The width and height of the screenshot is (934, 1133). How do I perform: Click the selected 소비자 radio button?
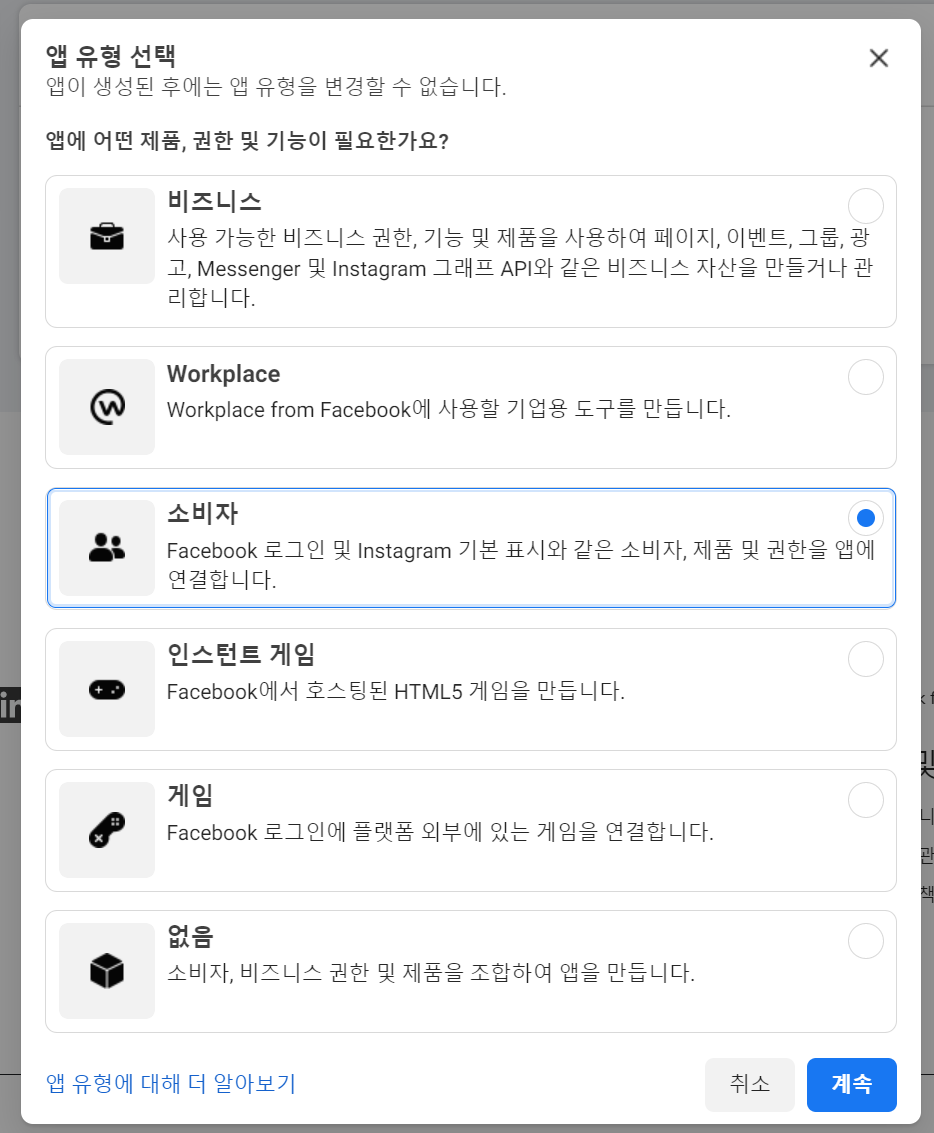(x=865, y=518)
